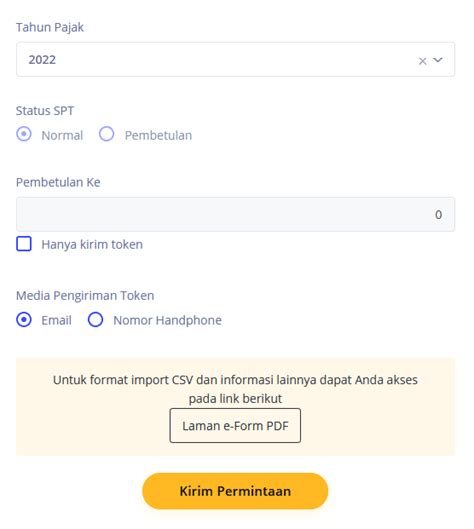Click the CSV import information notice text
Screen dimensions: 474x529
tap(235, 389)
